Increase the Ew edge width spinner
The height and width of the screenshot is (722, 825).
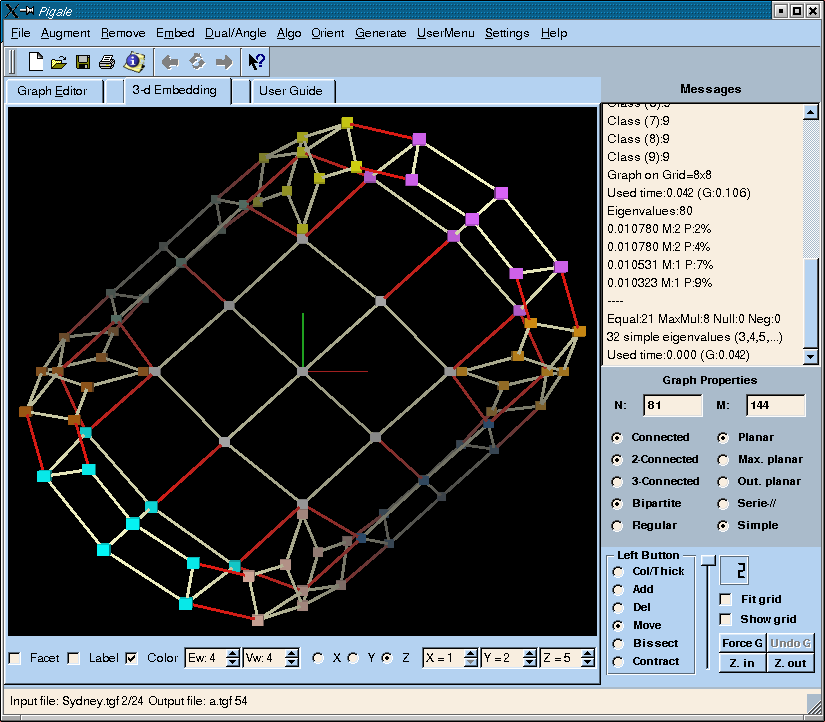pos(231,653)
